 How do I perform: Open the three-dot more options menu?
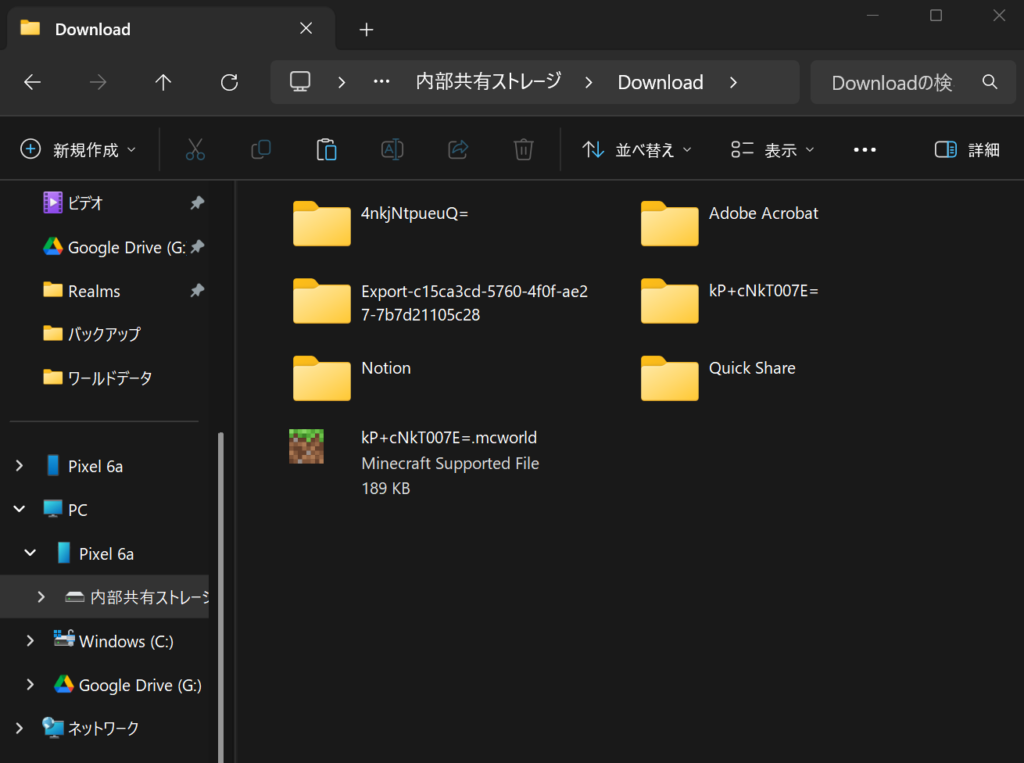(864, 150)
